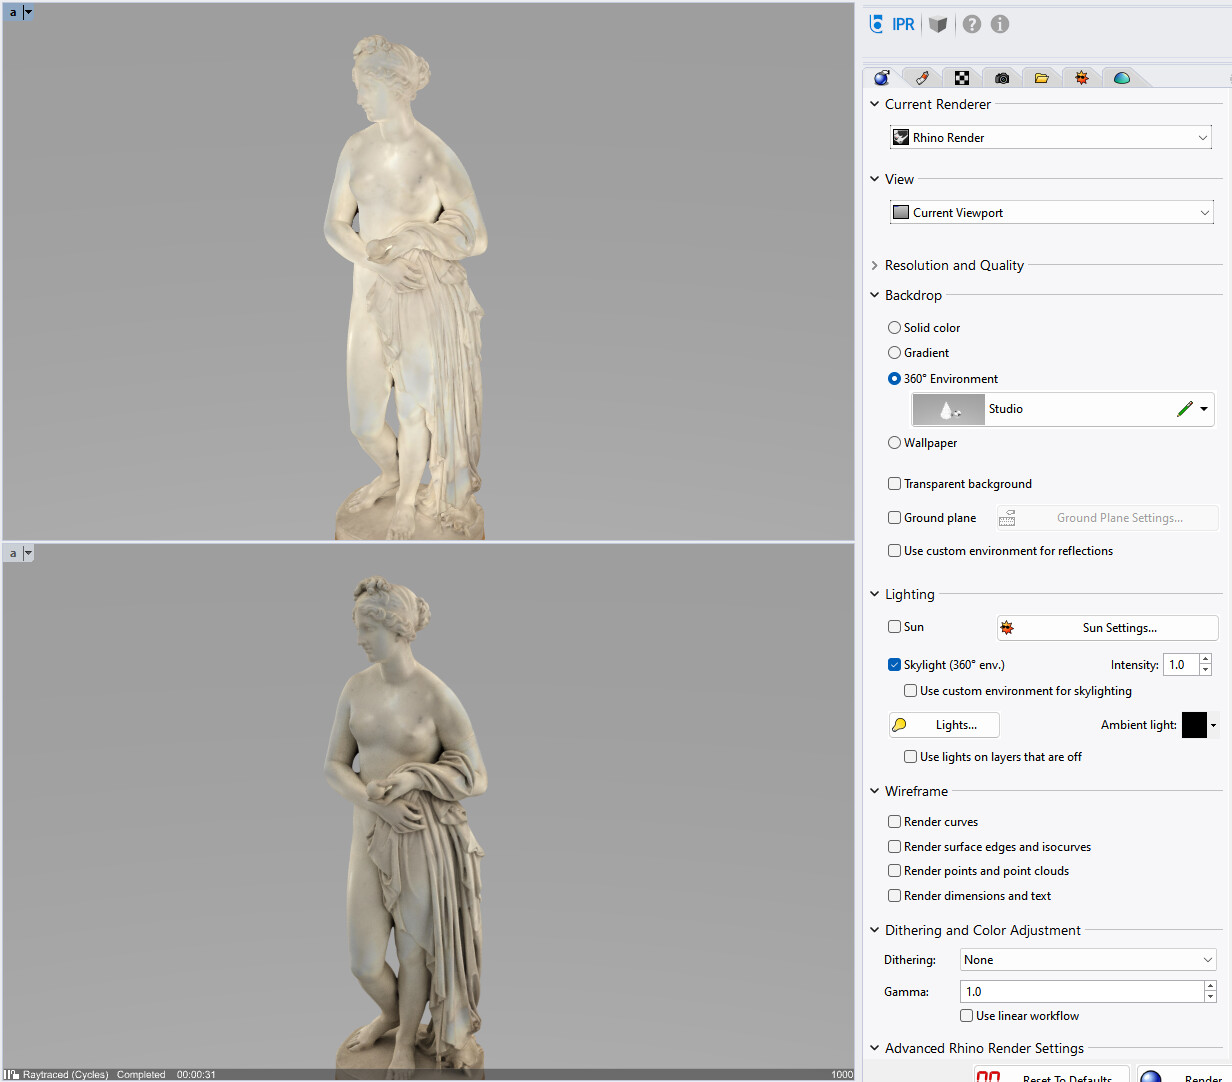Click the render cube icon in the toolbar
The height and width of the screenshot is (1082, 1232).
pos(937,23)
